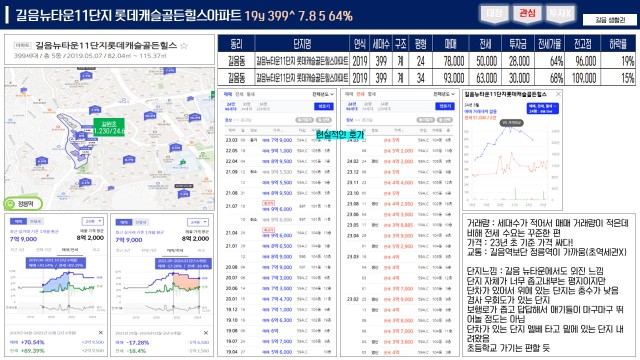Dismiss the -17.28% period comparison summary
640x360 pixels.
coord(206,333)
